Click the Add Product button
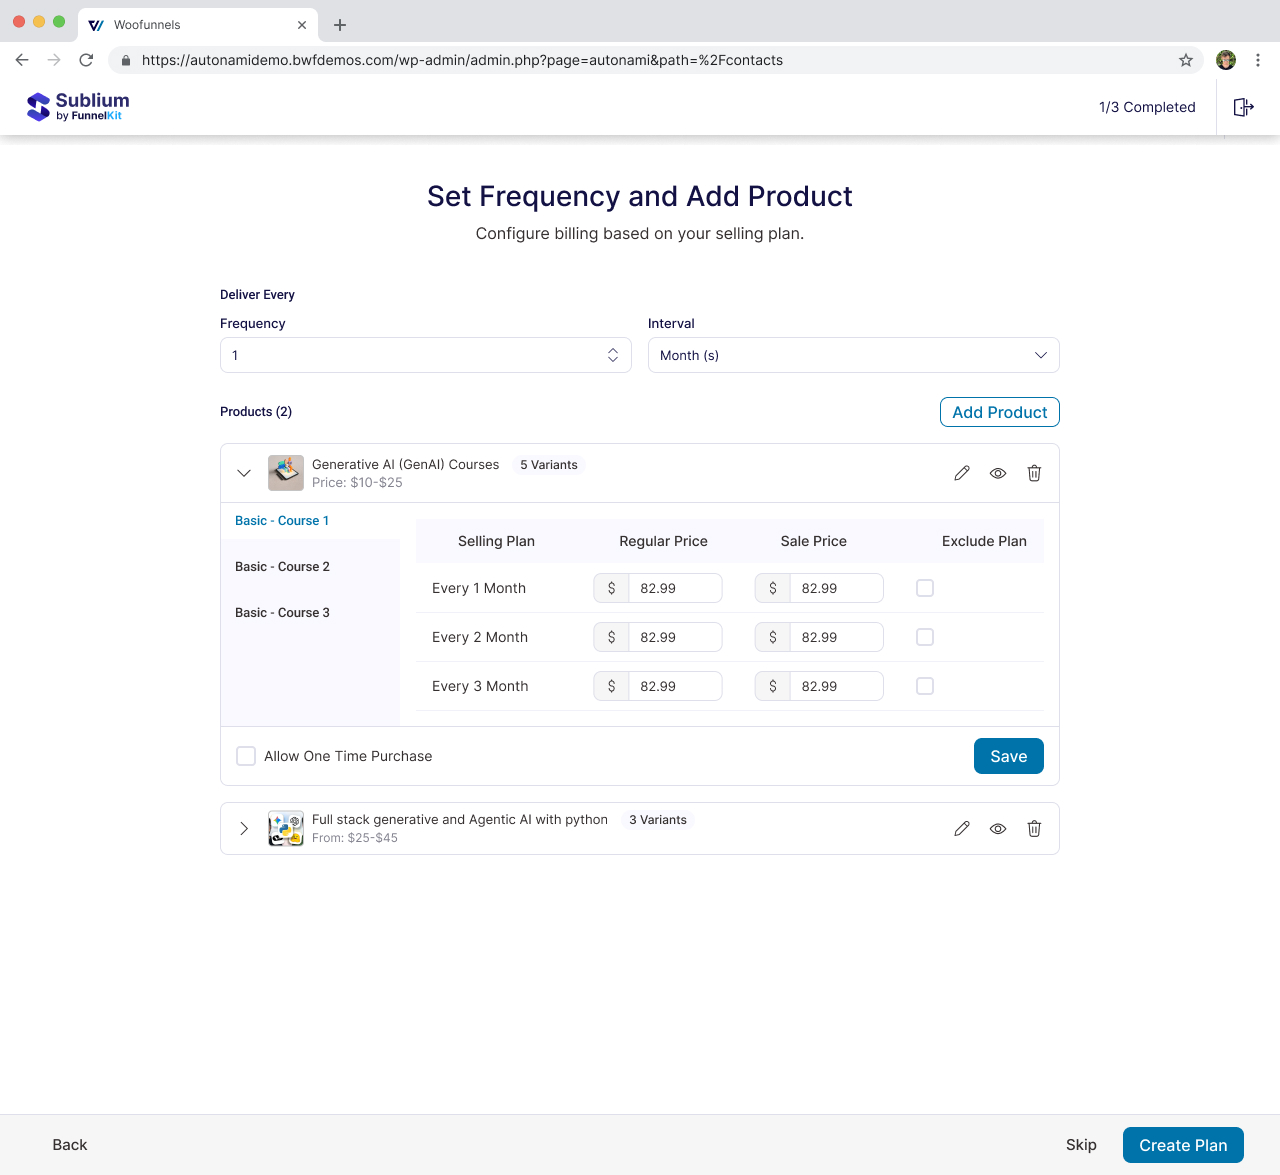1280x1175 pixels. pos(999,412)
